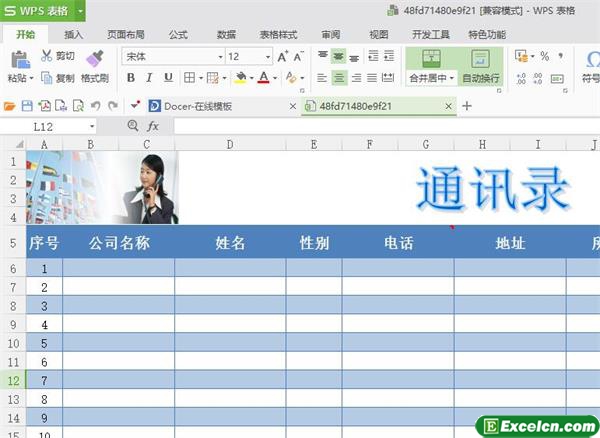The image size is (600, 438).
Task: Click the left decimal places icon
Action: (521, 79)
